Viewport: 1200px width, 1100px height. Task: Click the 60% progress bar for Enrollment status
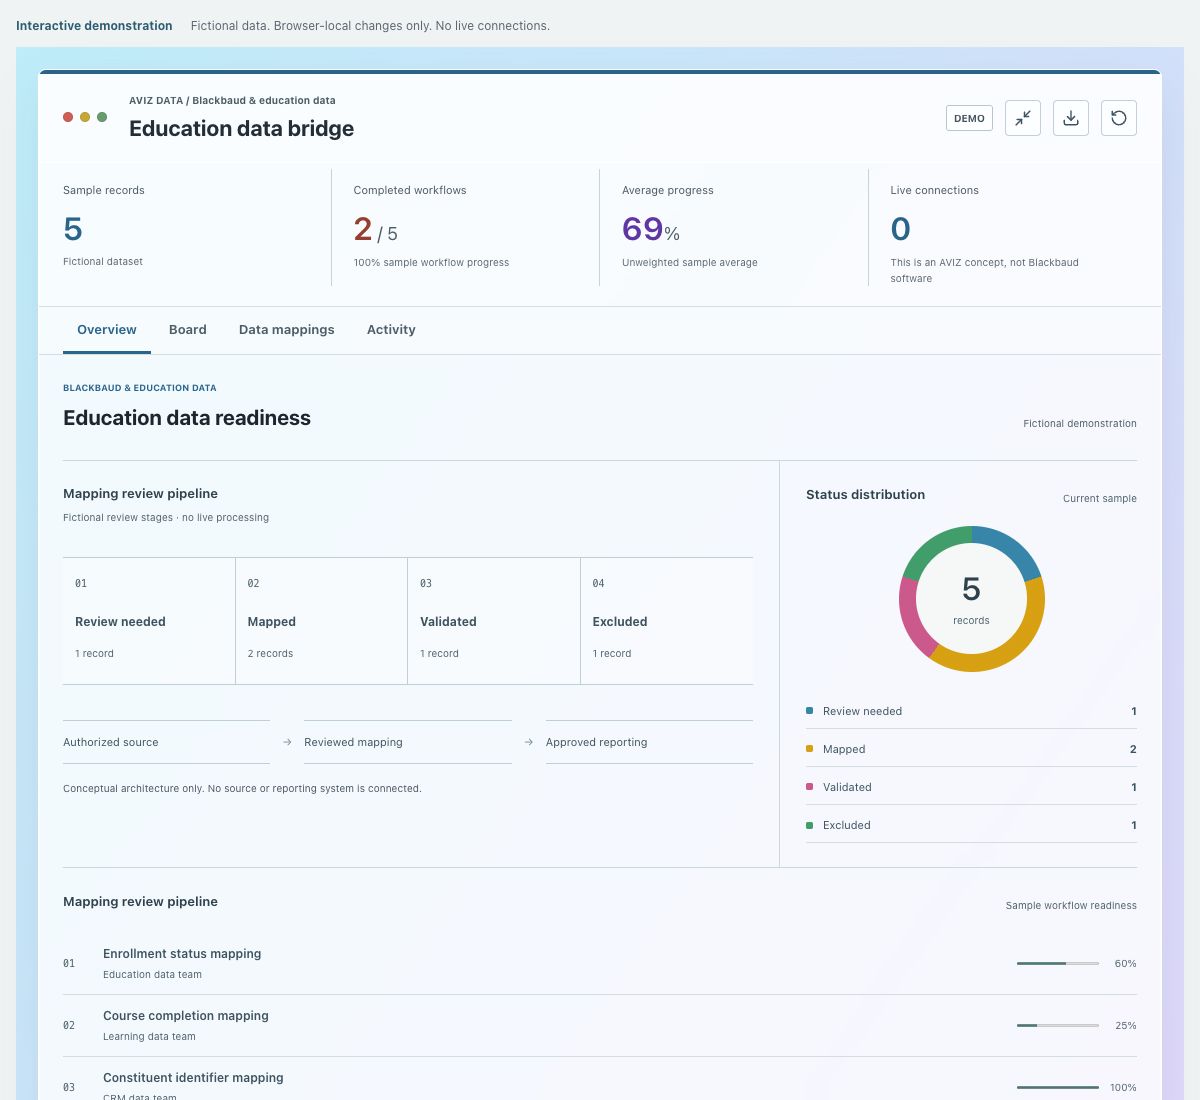1058,963
